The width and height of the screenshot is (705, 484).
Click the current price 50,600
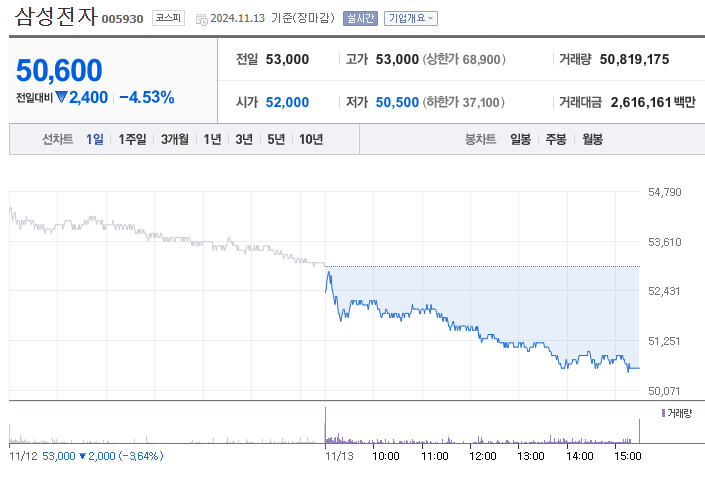59,71
